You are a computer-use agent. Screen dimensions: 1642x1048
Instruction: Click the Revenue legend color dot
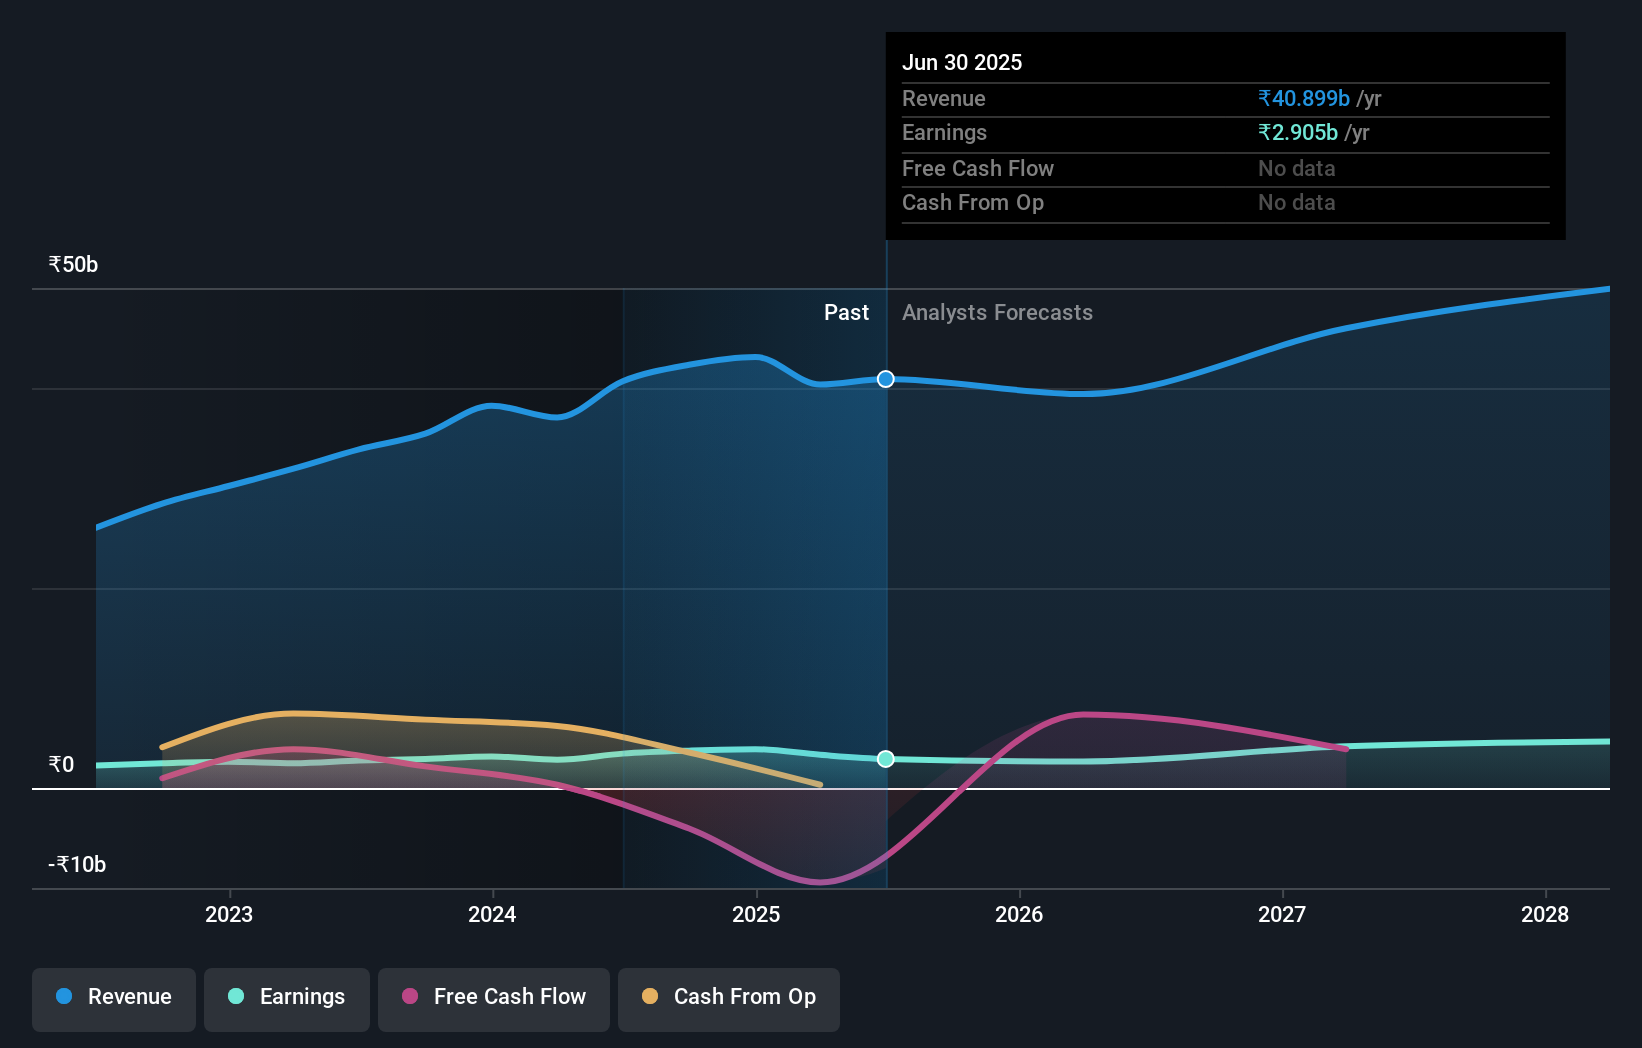point(63,997)
